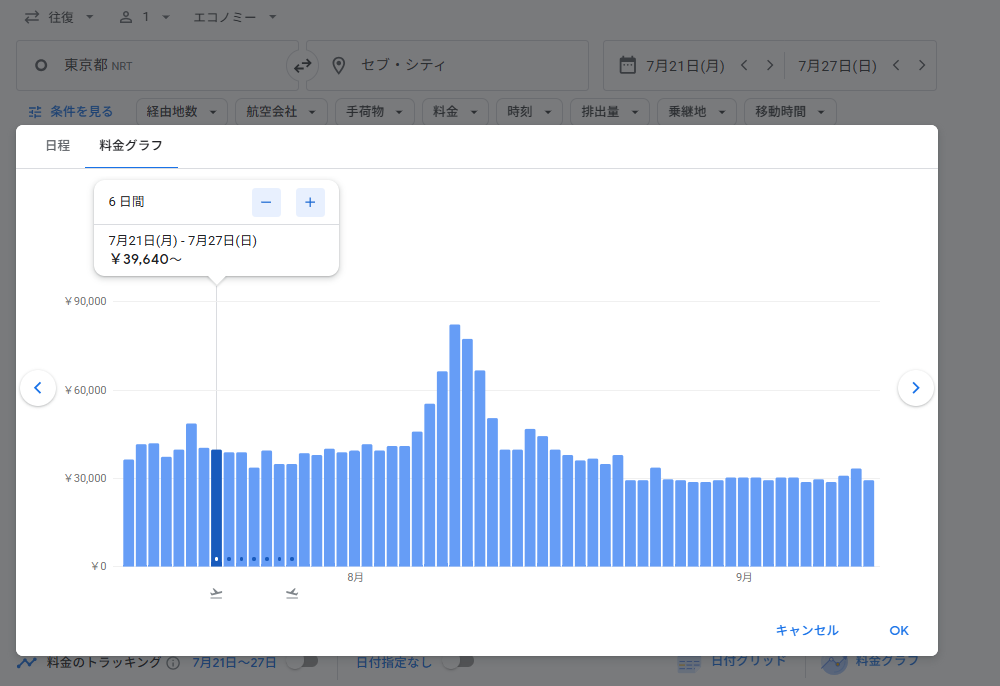Open the エコノミー class dropdown
This screenshot has height=686, width=1000.
(x=235, y=17)
